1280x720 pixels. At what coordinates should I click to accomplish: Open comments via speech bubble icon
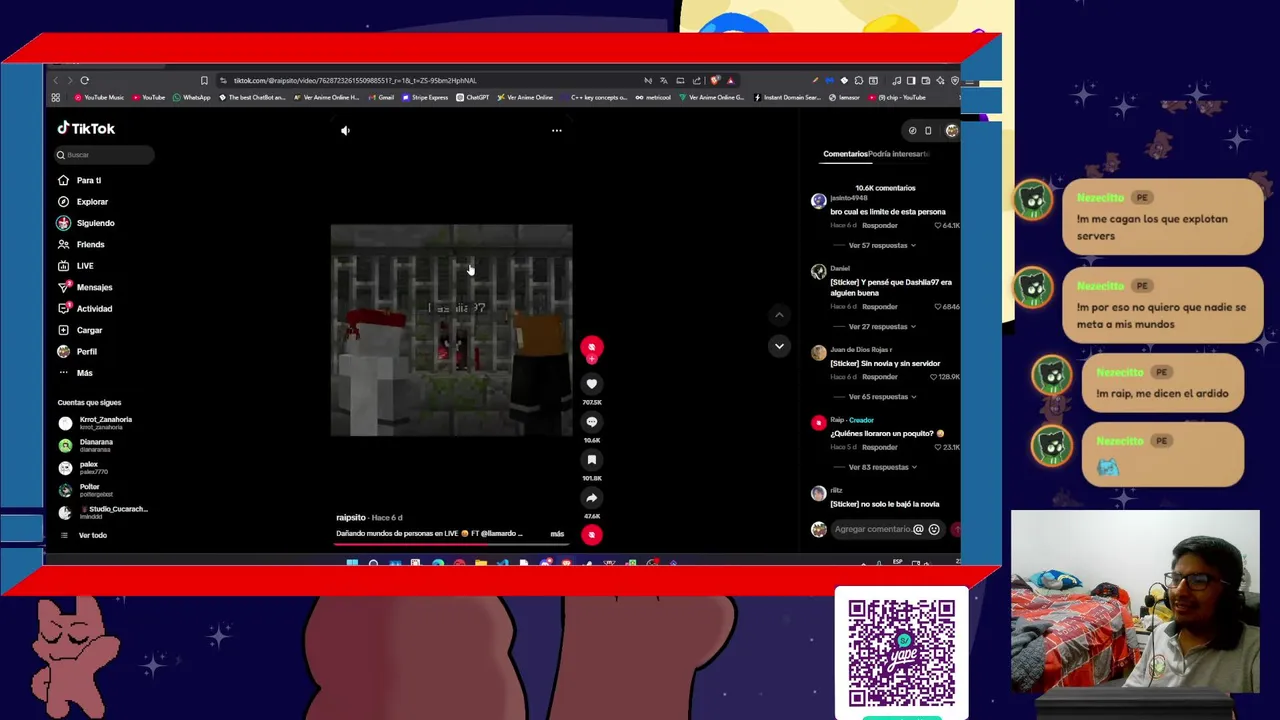[x=592, y=422]
